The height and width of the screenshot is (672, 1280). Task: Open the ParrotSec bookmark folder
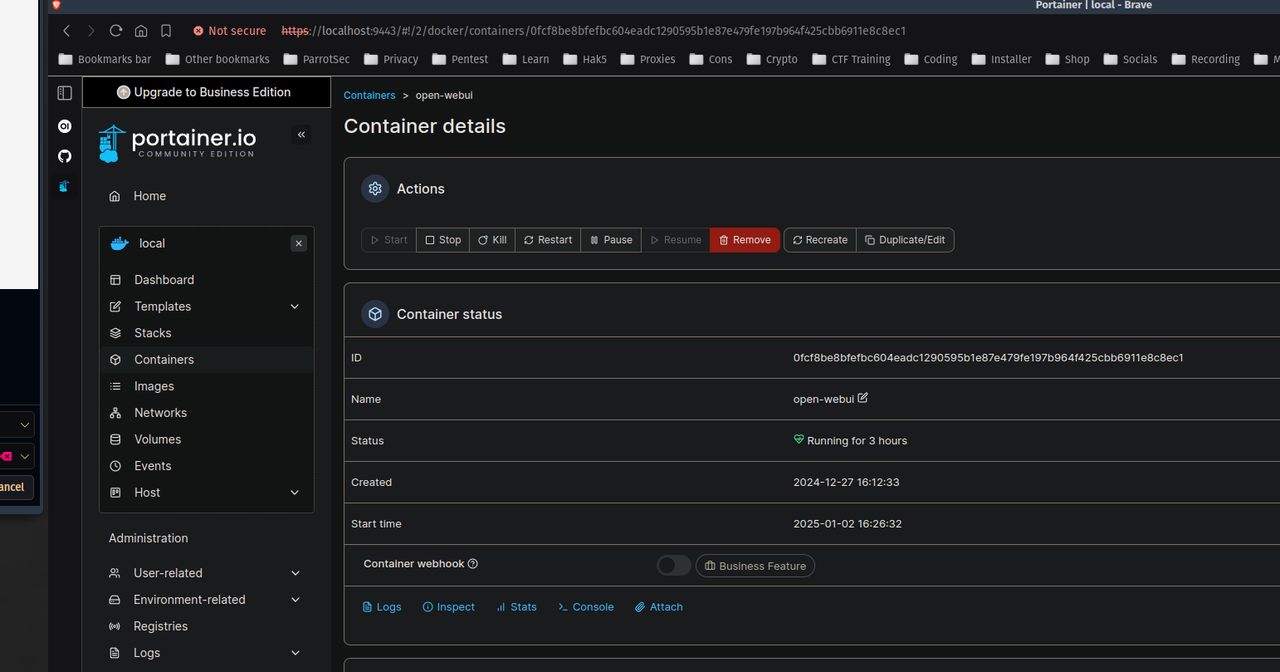[x=317, y=59]
